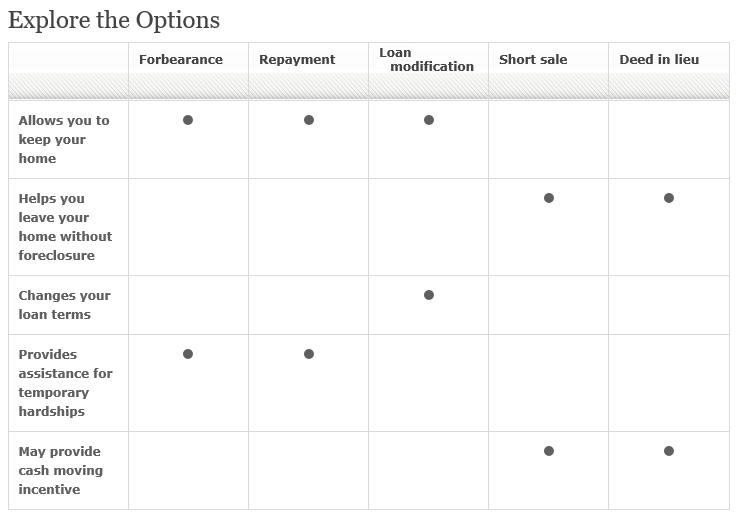Select the Short sale column header
This screenshot has width=738, height=516.
[x=533, y=60]
